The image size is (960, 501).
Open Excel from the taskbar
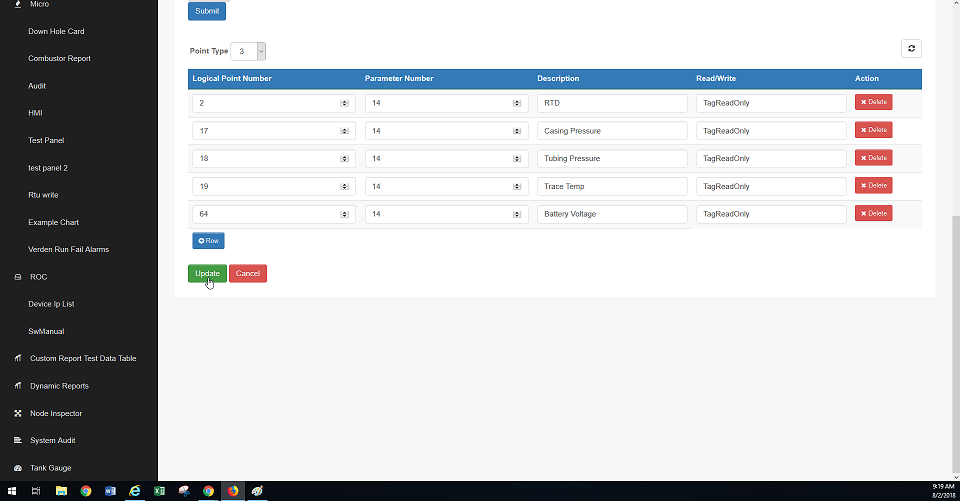159,491
